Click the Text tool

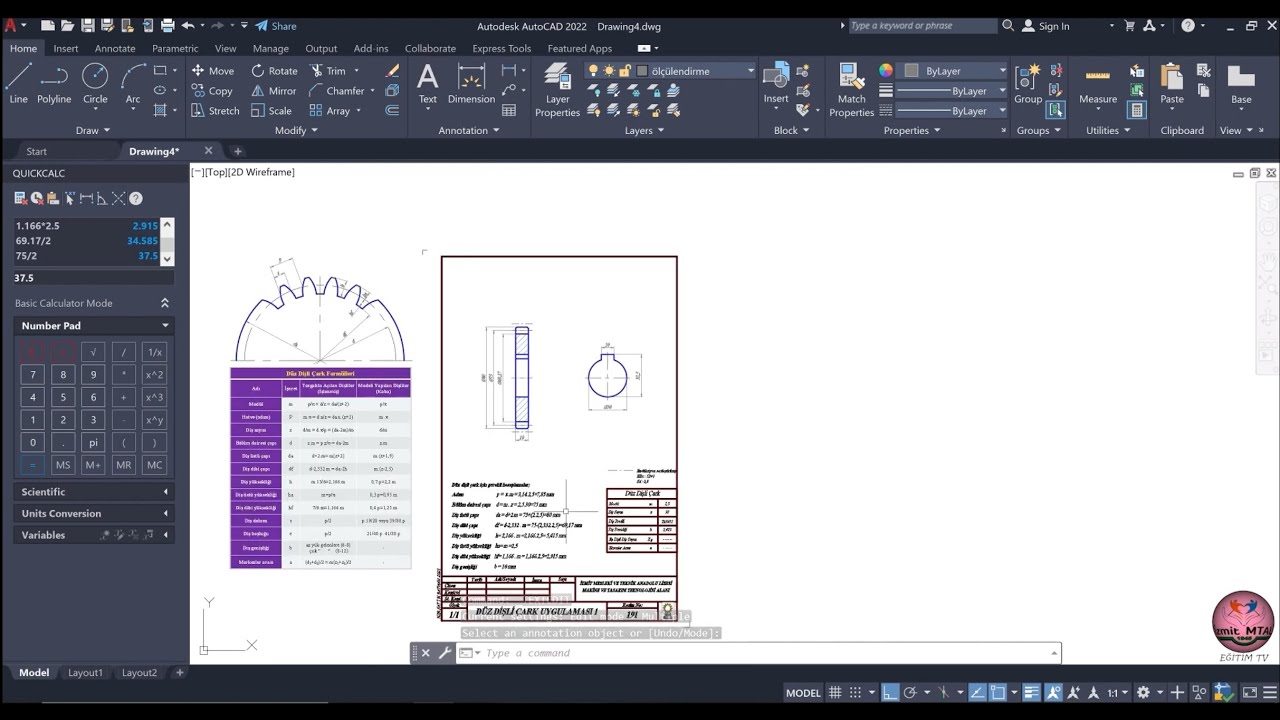(427, 84)
